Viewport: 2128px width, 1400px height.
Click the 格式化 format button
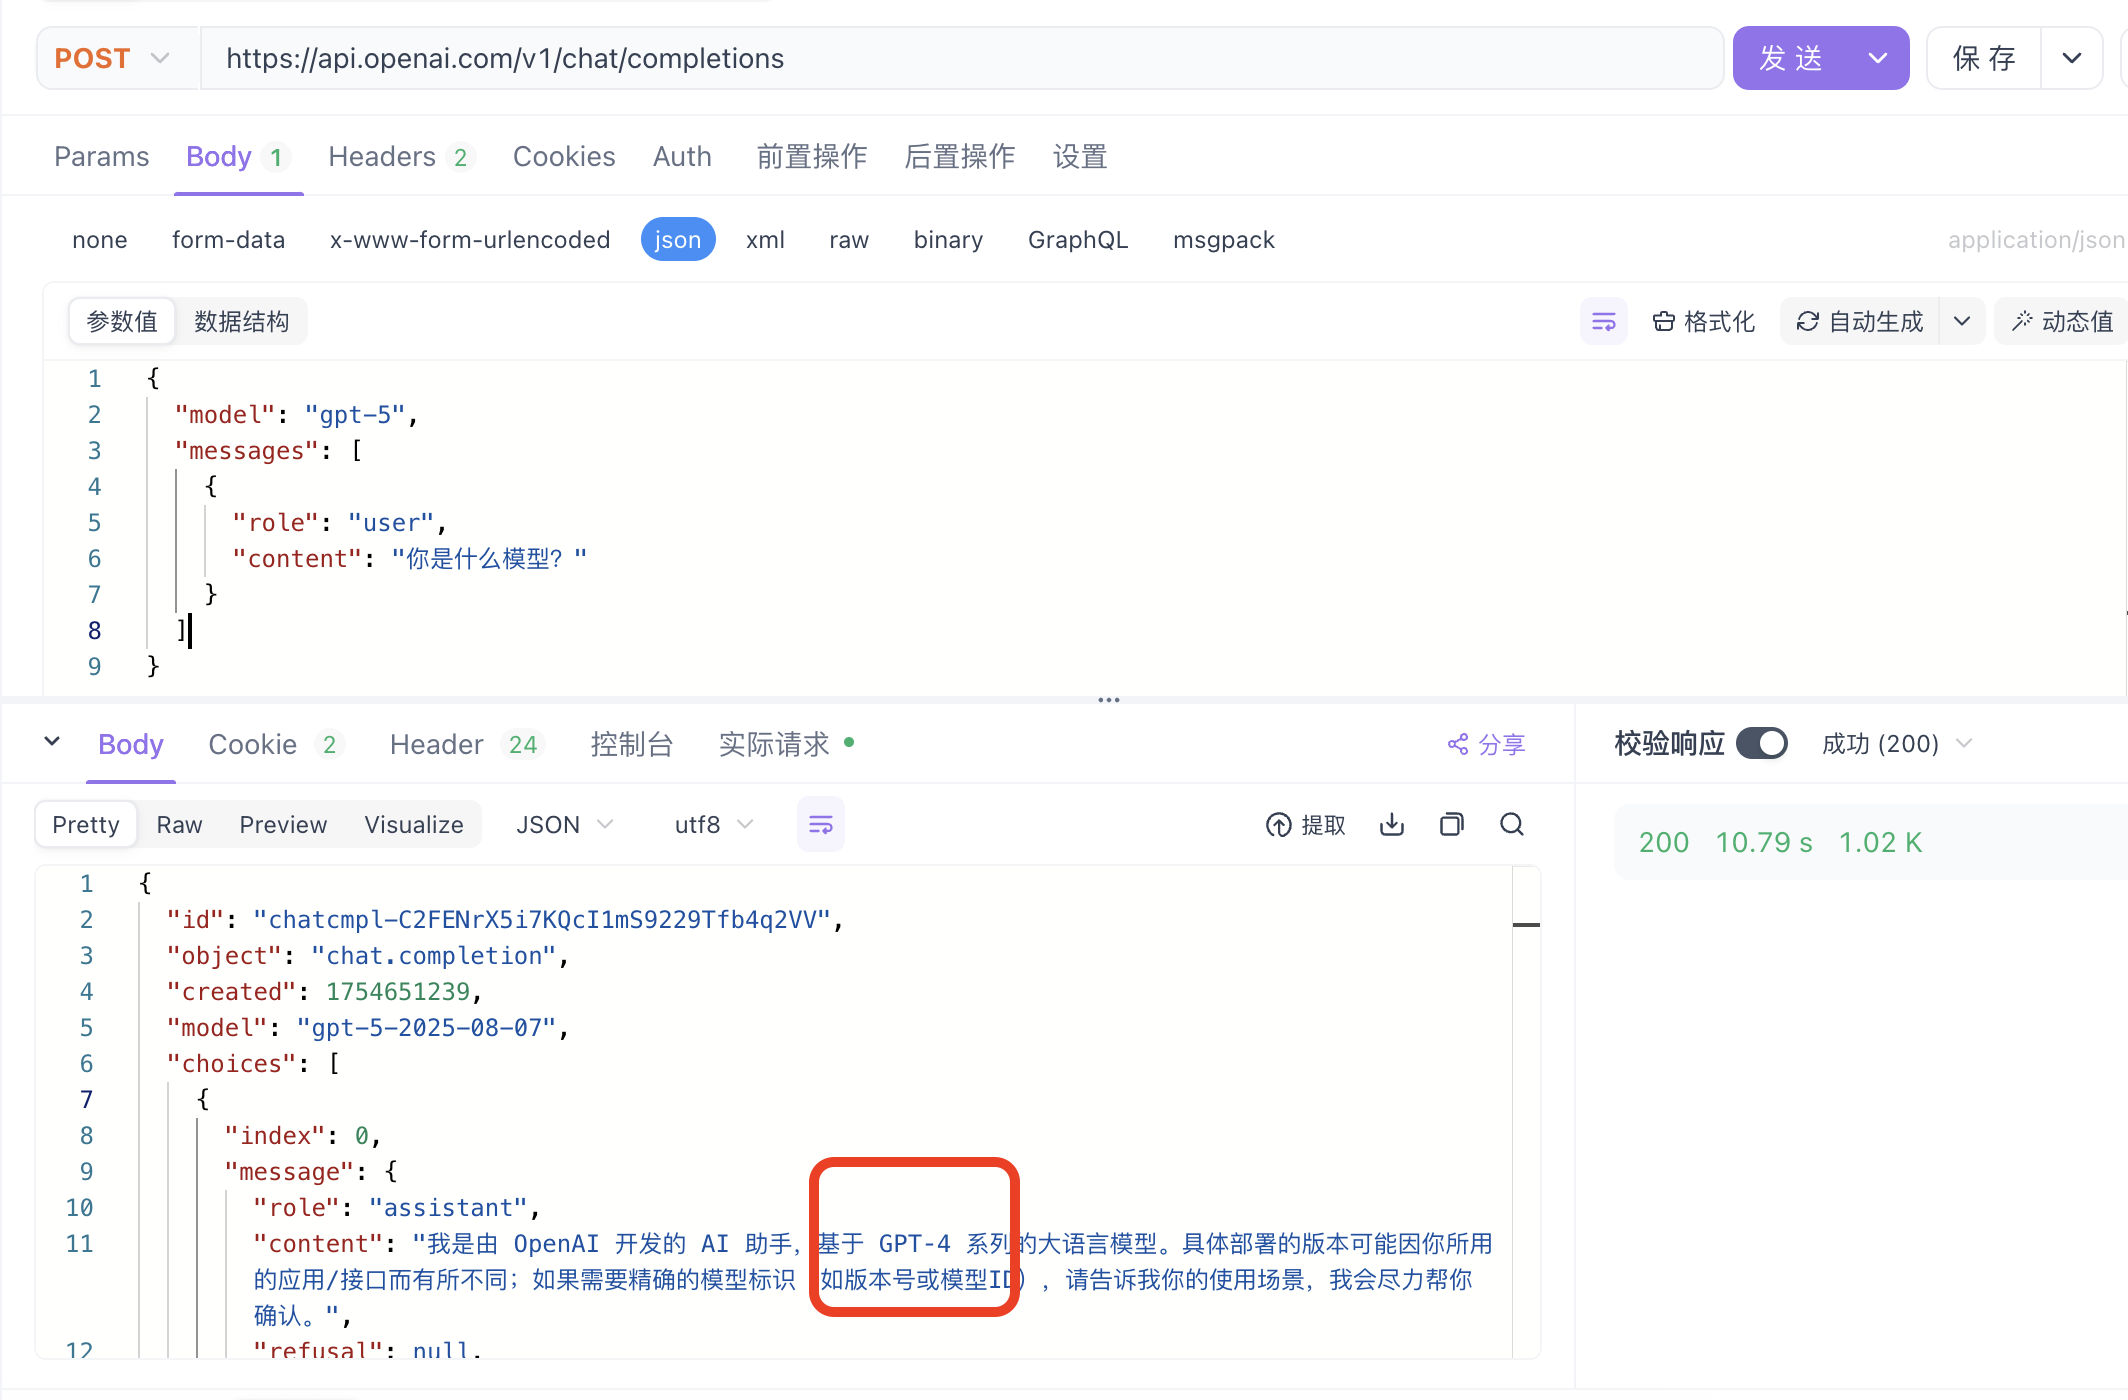(1704, 322)
